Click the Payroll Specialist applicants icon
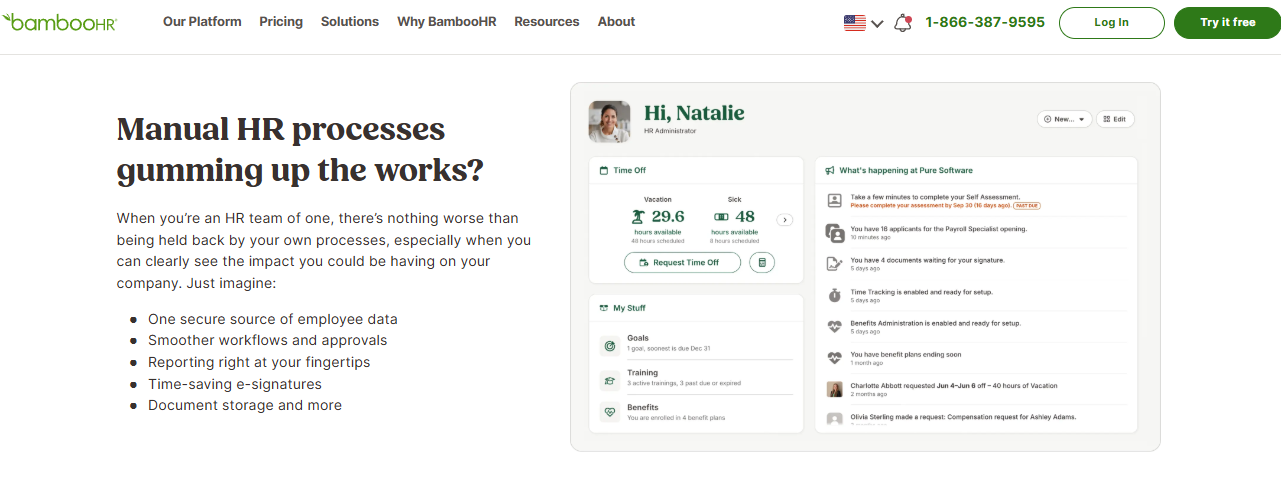Screen dimensions: 1281x482 pos(835,233)
